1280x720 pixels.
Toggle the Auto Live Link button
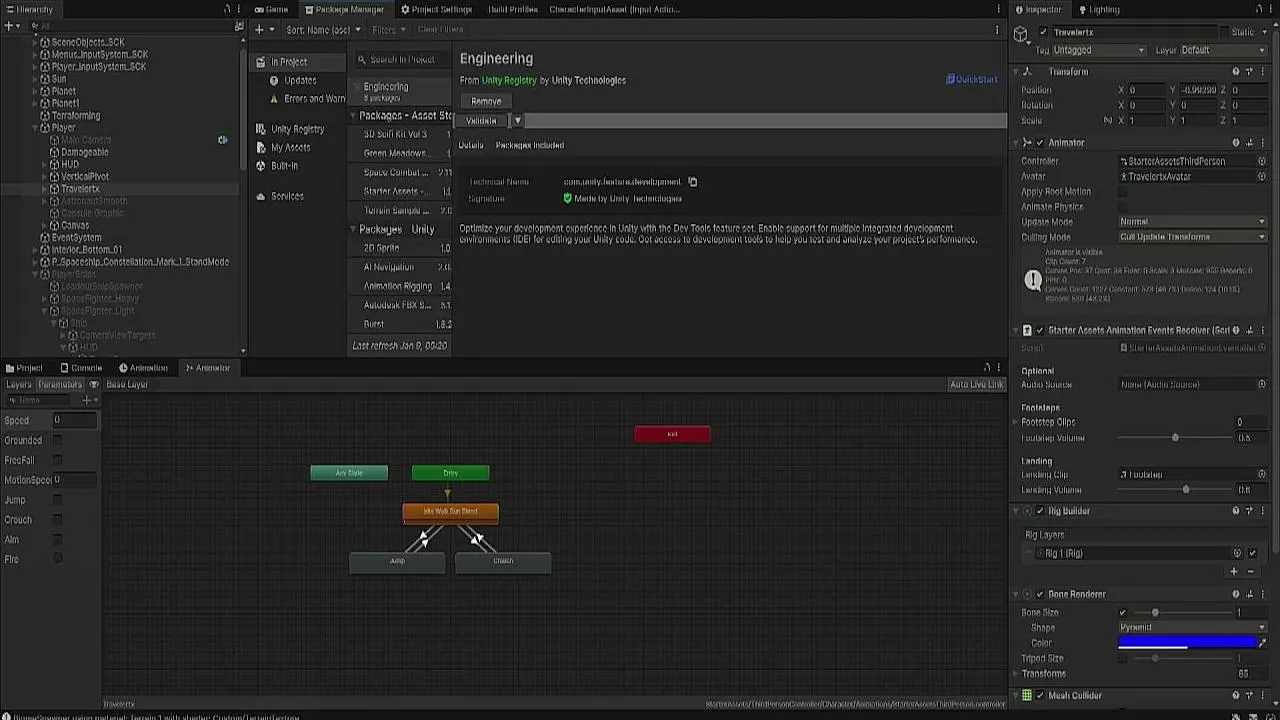click(x=976, y=385)
